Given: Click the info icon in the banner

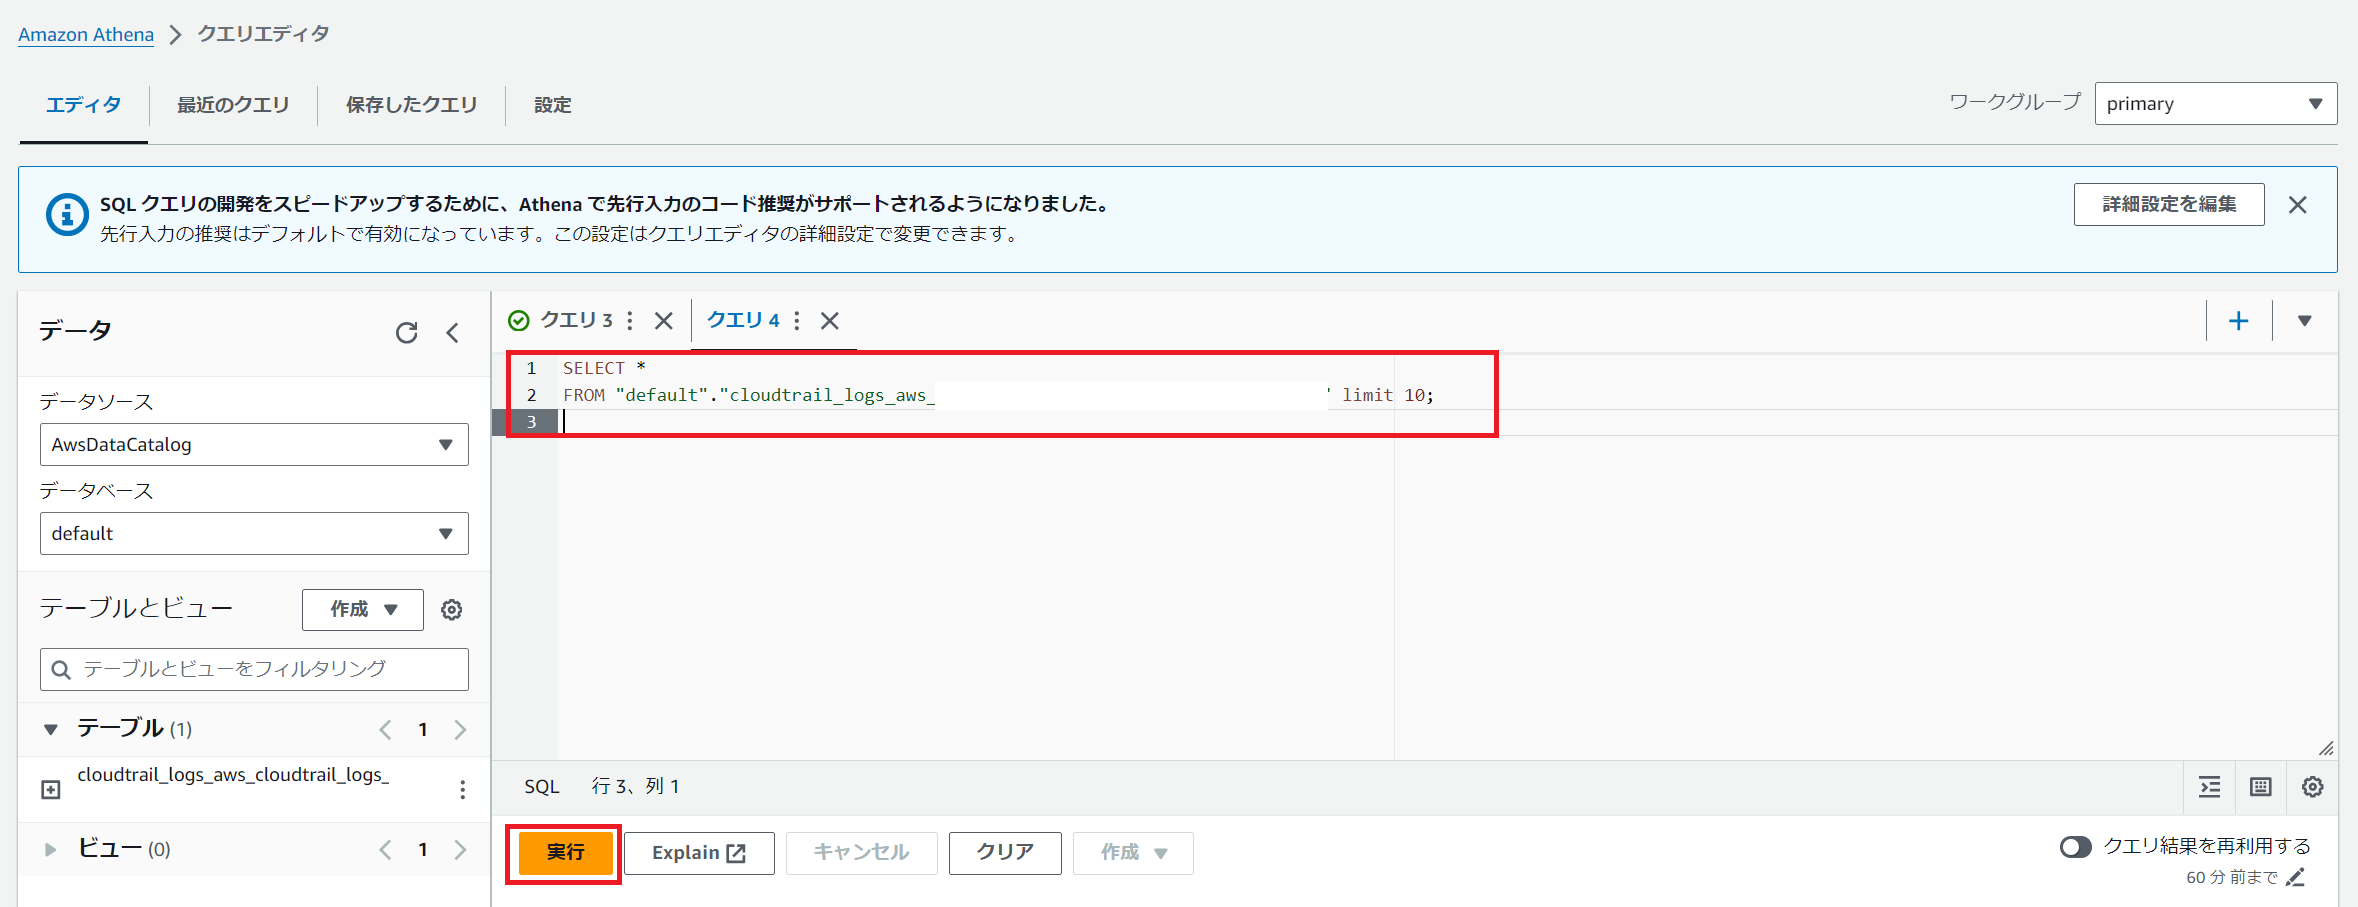Looking at the screenshot, I should pos(67,214).
